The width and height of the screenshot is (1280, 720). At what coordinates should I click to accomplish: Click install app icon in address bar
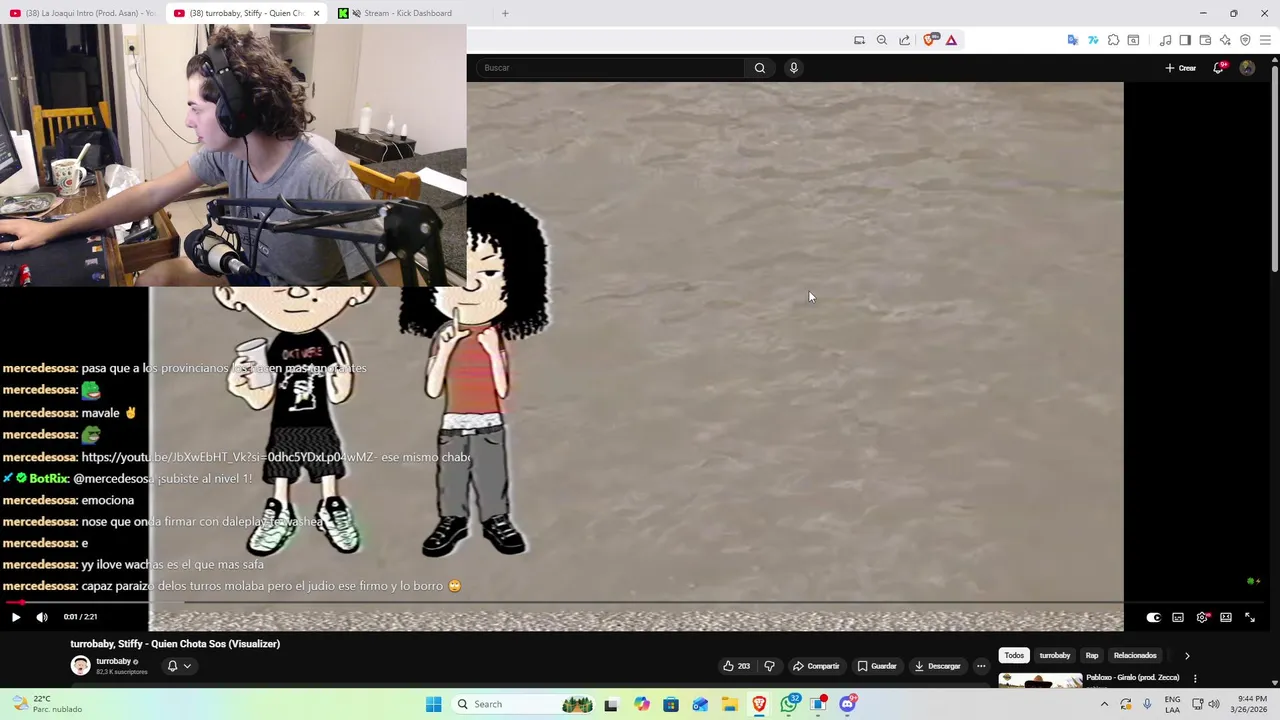pyautogui.click(x=859, y=40)
